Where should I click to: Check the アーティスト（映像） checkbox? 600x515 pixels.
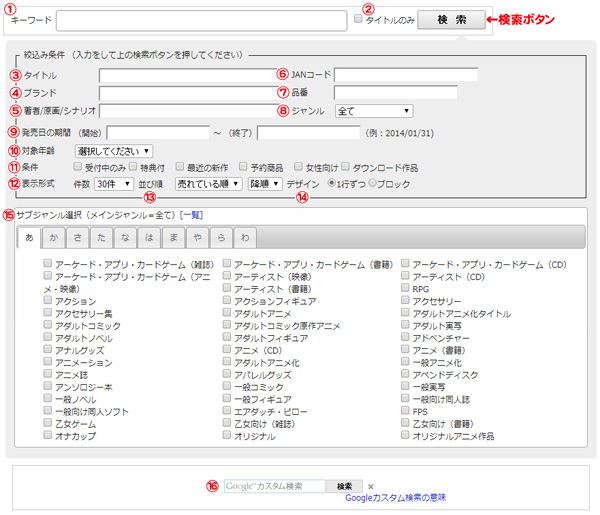(x=227, y=275)
